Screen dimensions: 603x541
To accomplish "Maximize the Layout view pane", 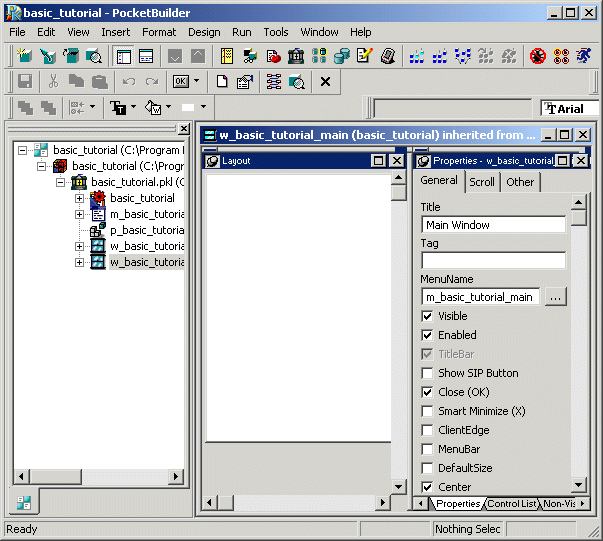I will coord(378,161).
